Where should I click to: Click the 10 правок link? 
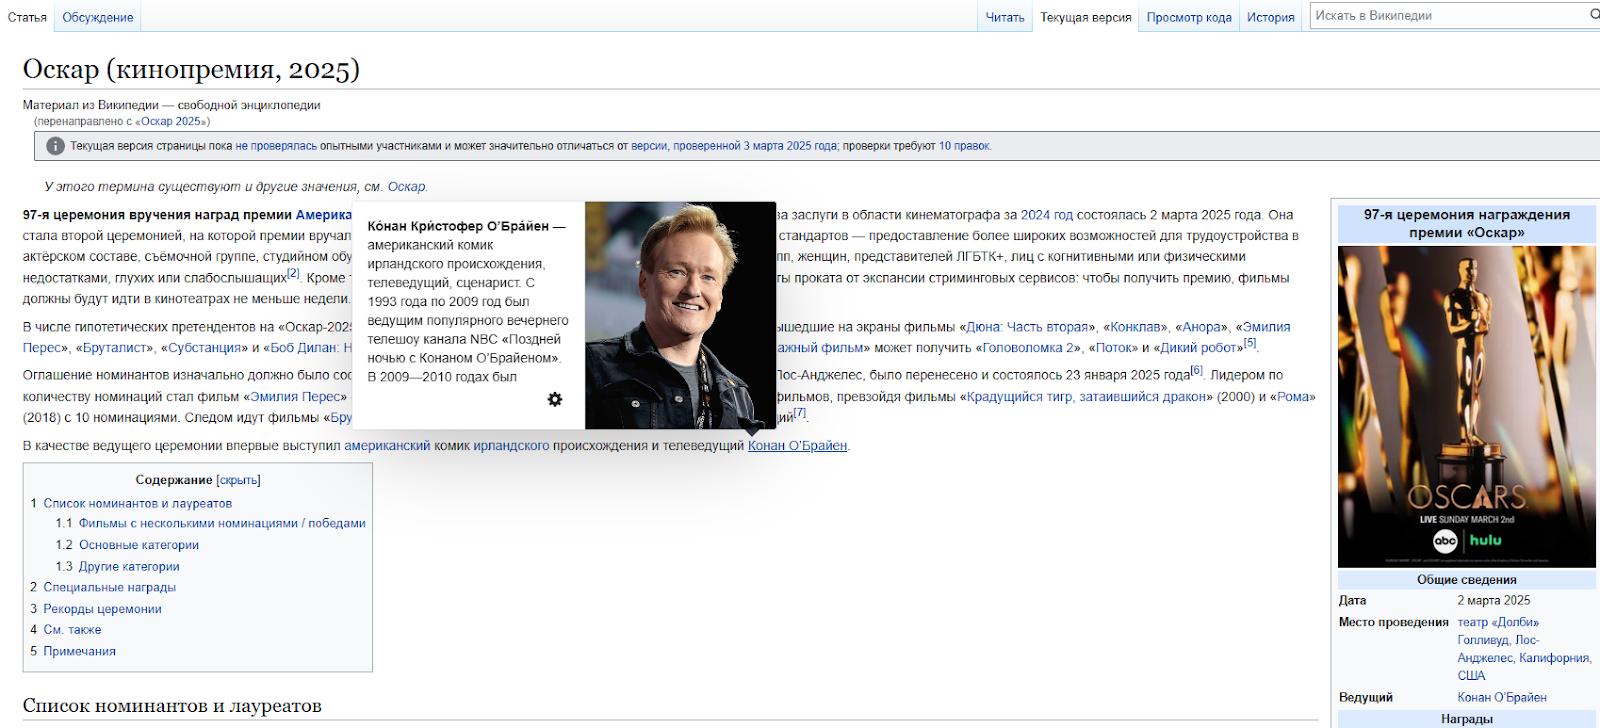963,146
